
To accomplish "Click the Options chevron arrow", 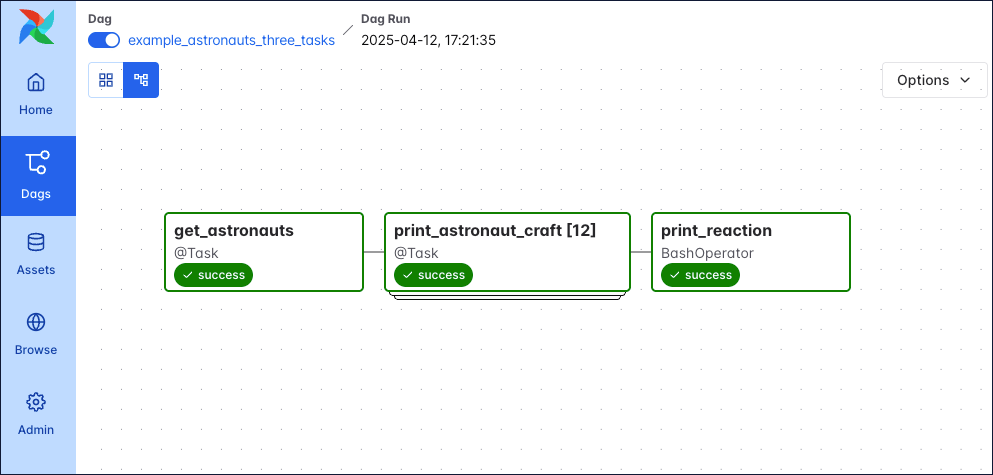I will [x=965, y=80].
